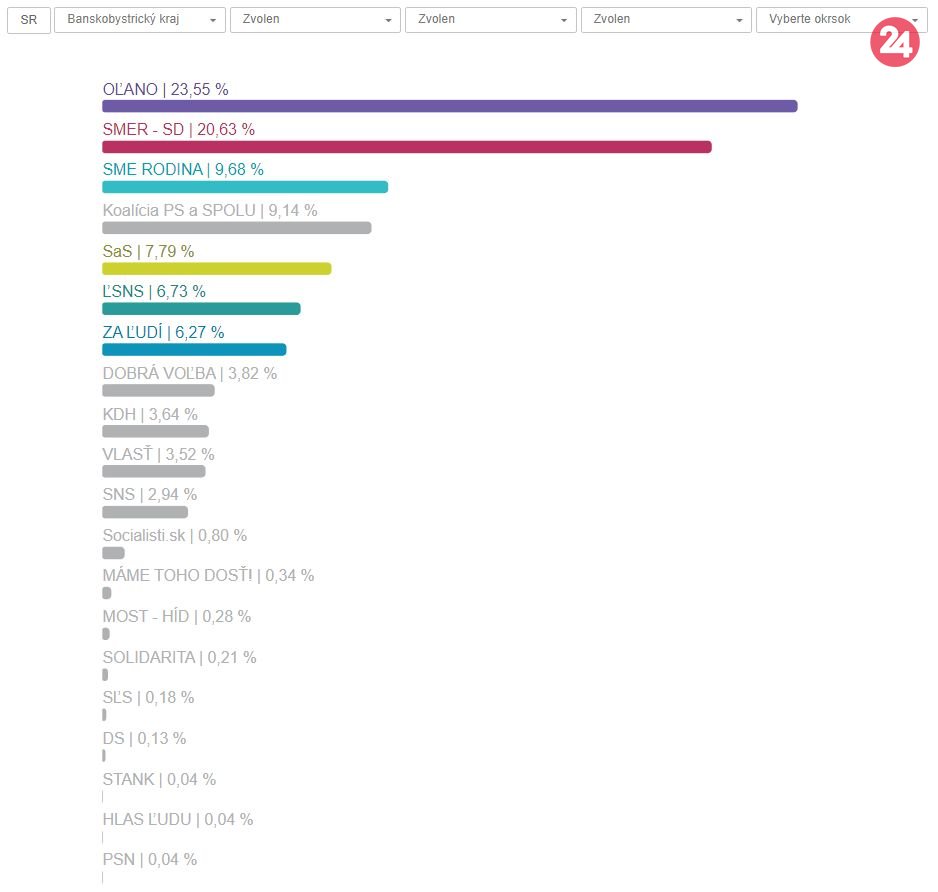Click the DOBRÁ VOĽBA 3,82 % label
Screen dimensions: 938x892
point(189,373)
